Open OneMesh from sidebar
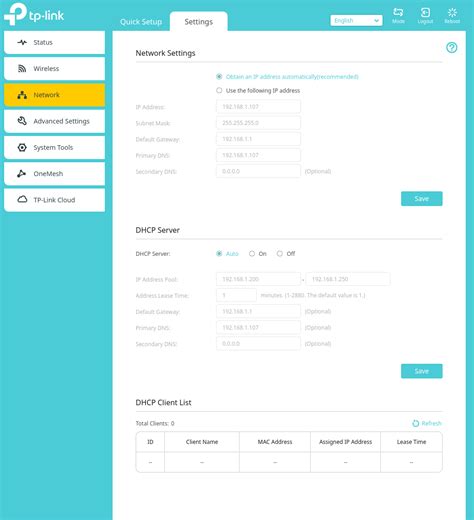This screenshot has height=520, width=474. (54, 174)
